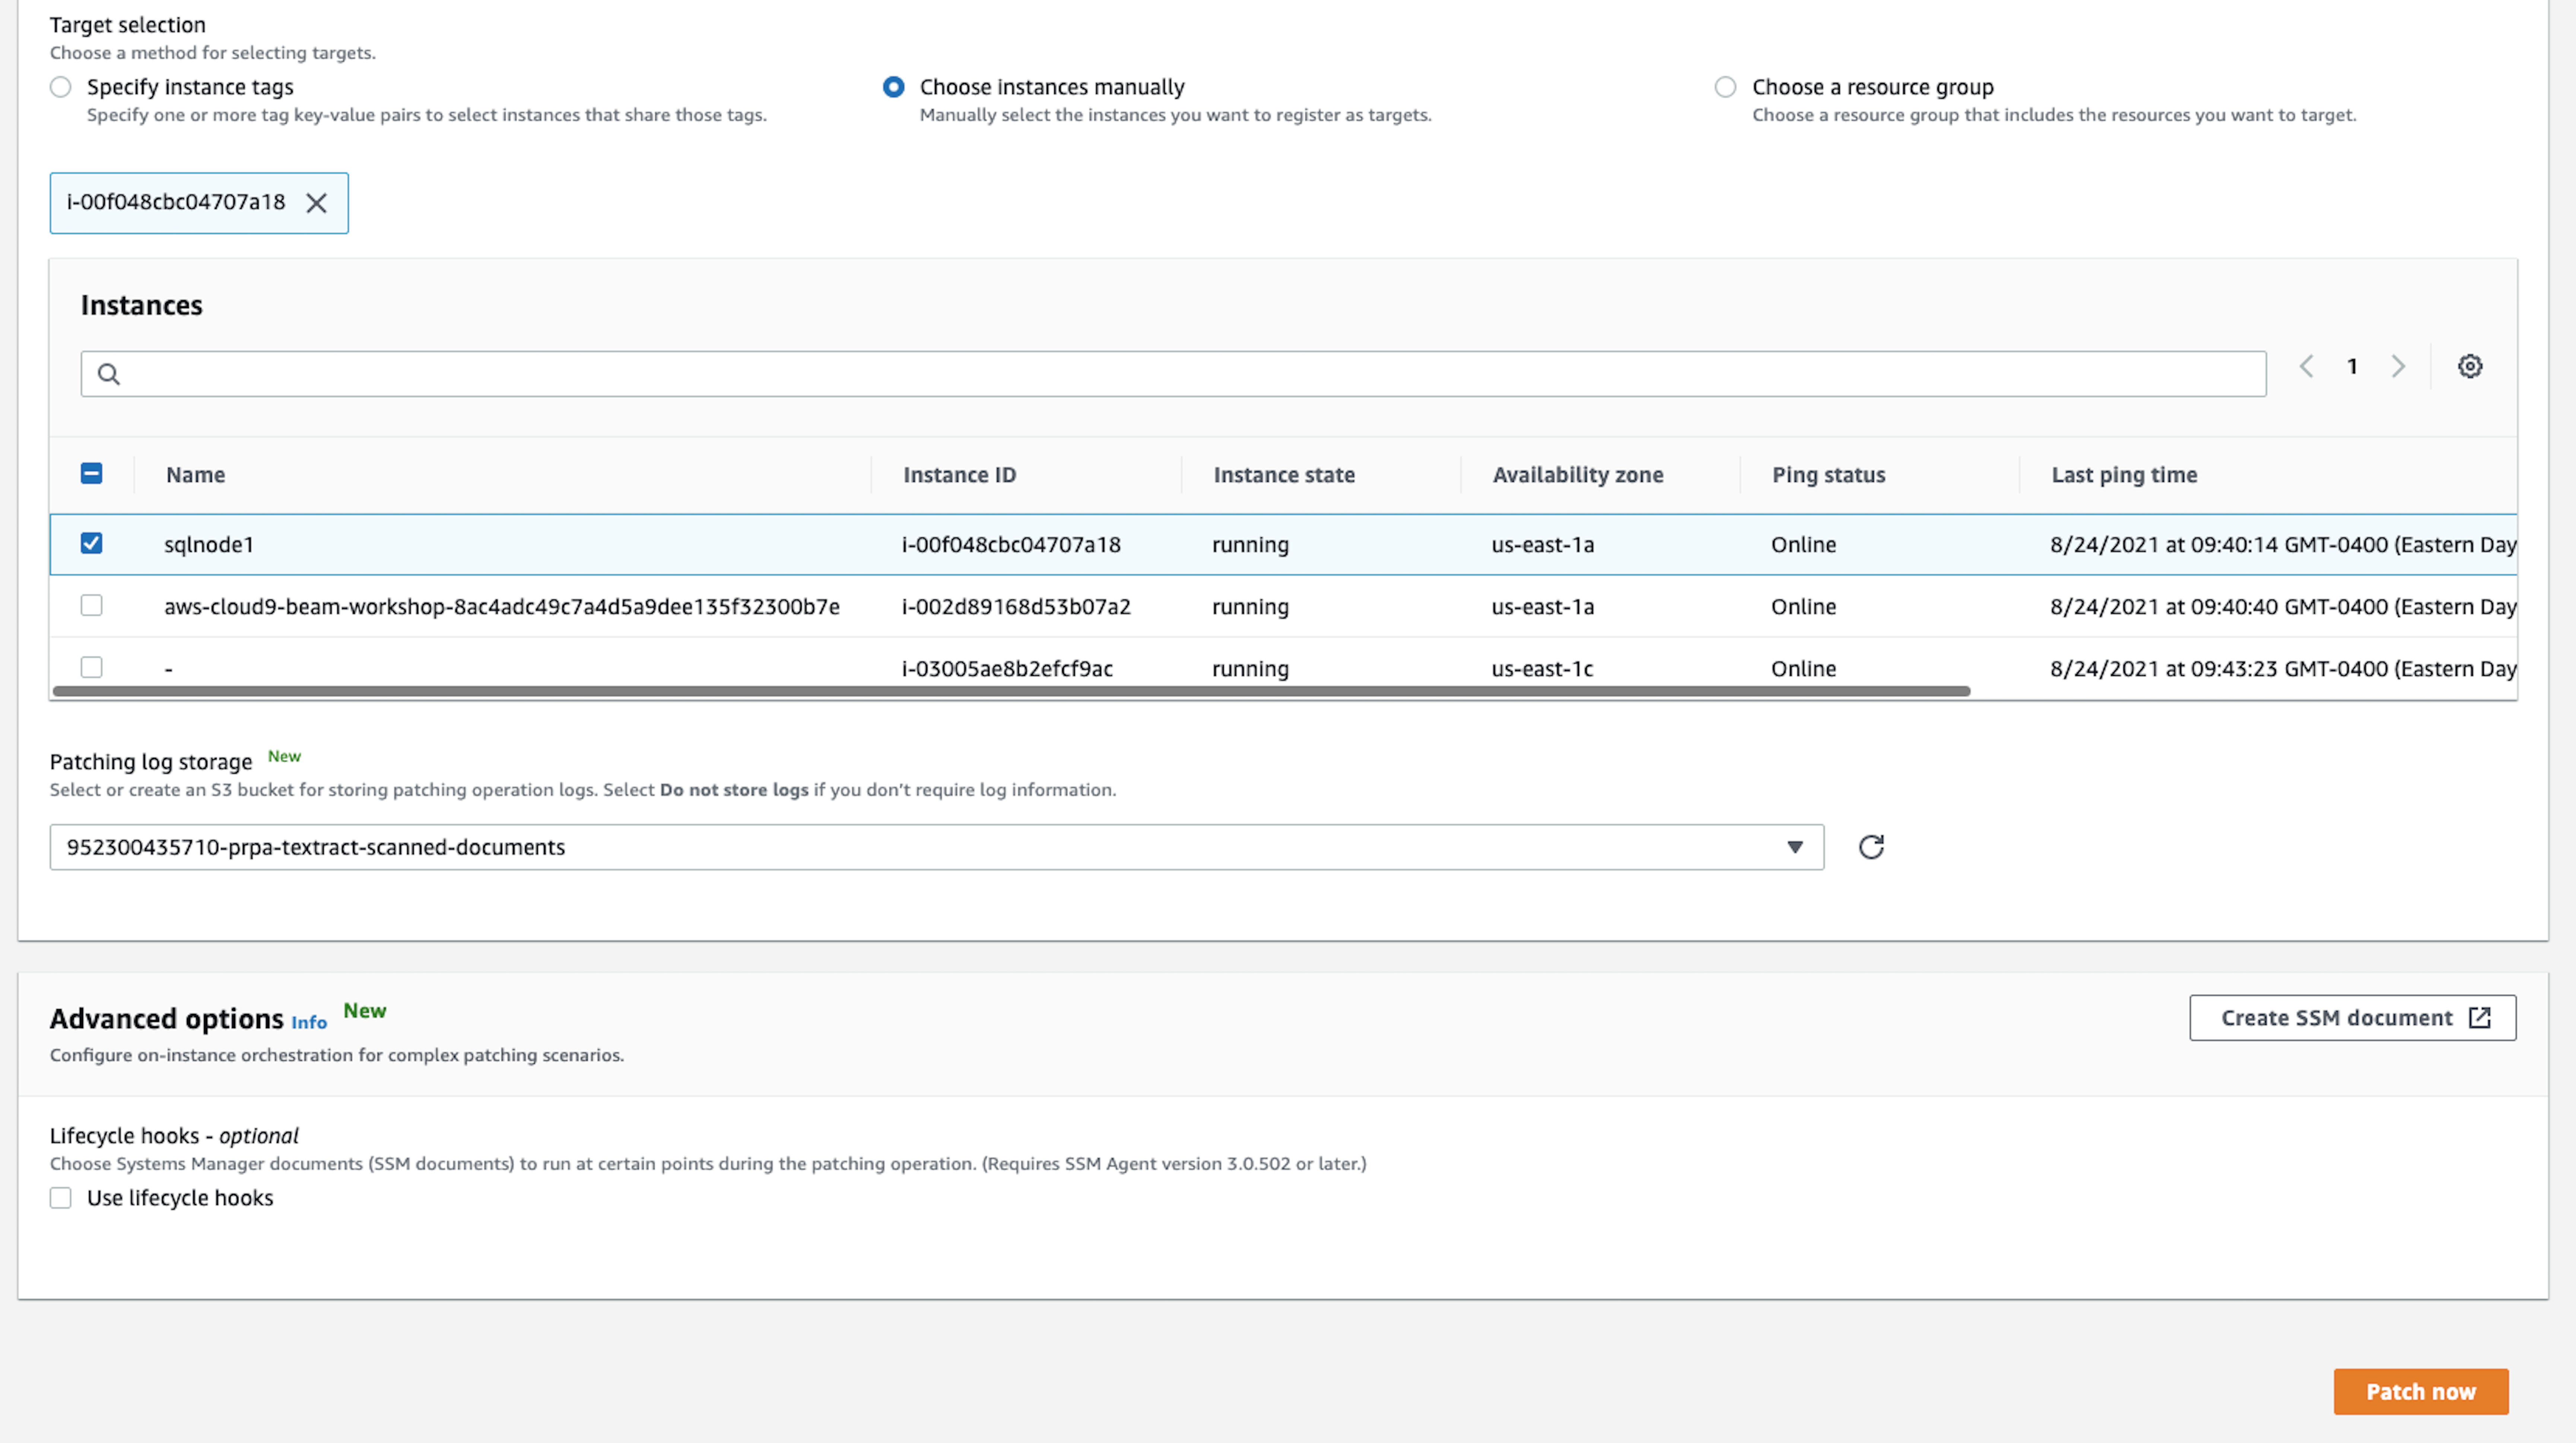
Task: Check the aws-cloud9-beam-workshop instance checkbox
Action: click(91, 605)
